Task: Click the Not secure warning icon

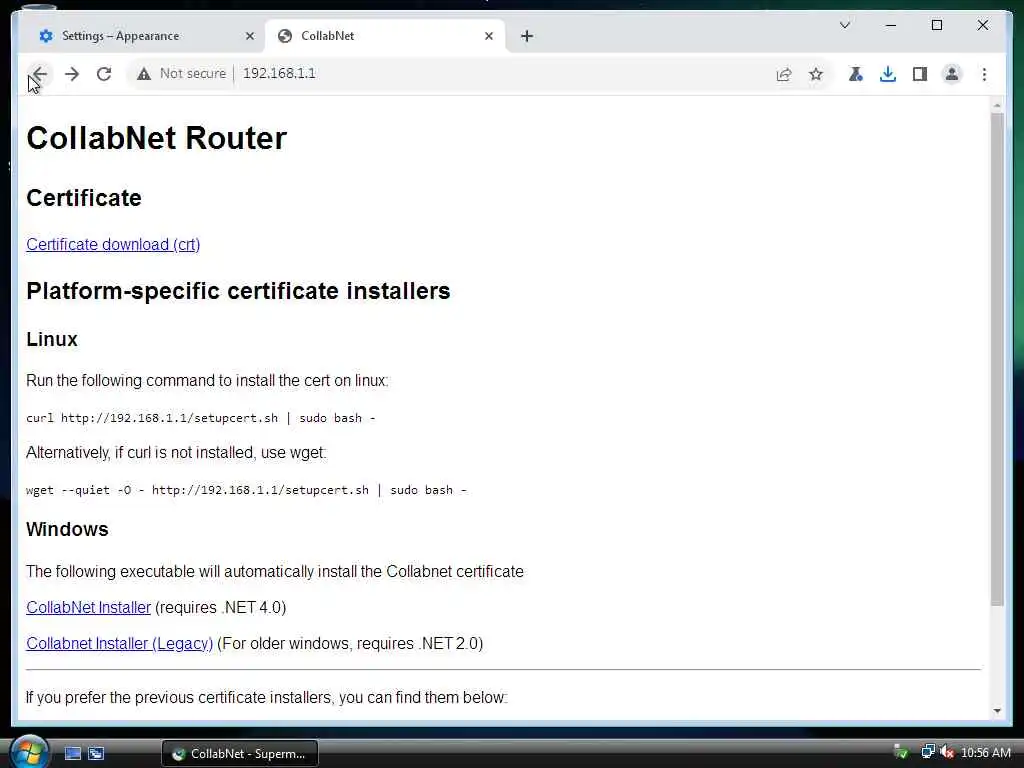Action: (144, 74)
